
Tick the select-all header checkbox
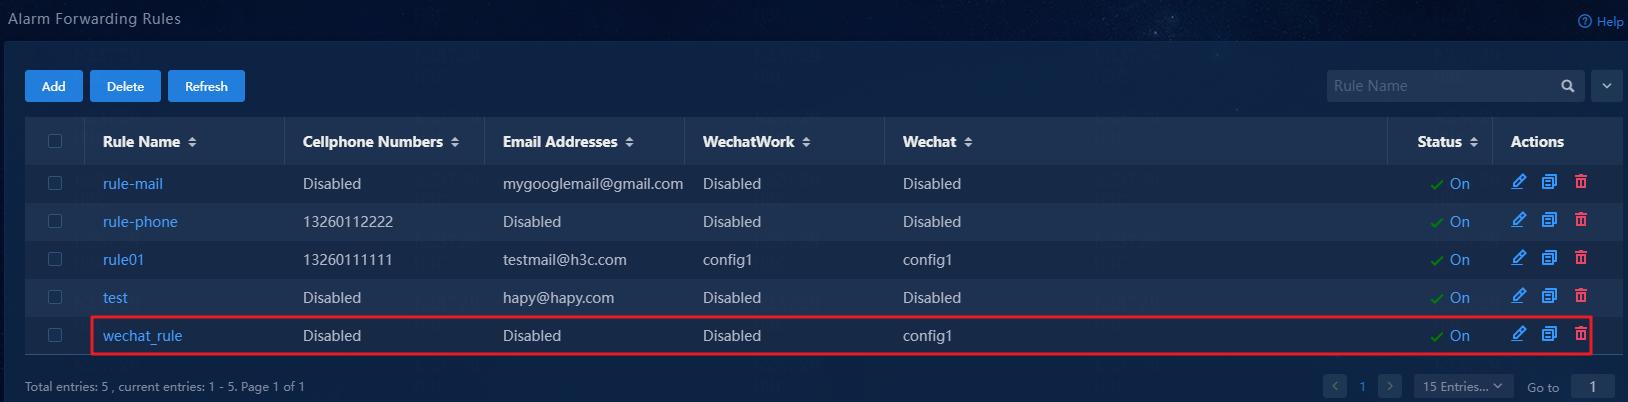pyautogui.click(x=55, y=141)
